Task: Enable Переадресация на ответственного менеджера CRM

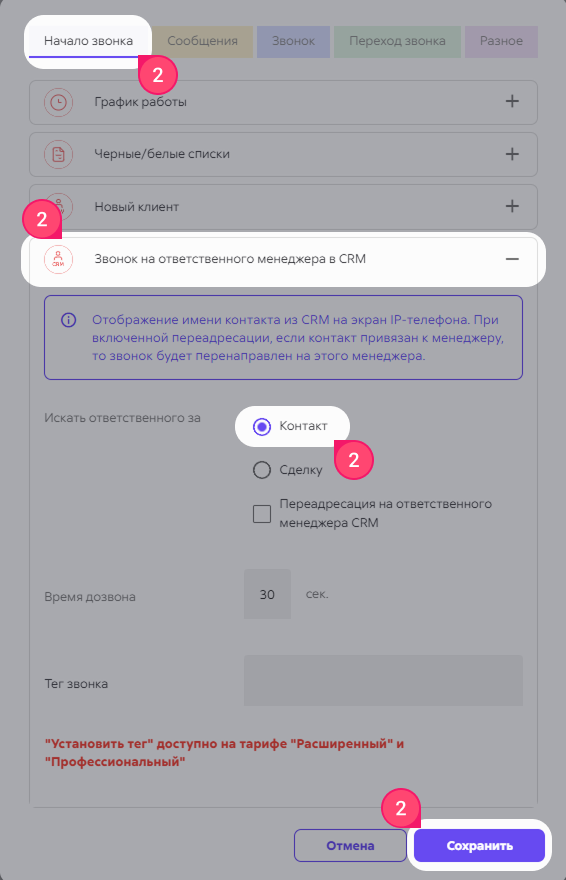Action: [262, 513]
